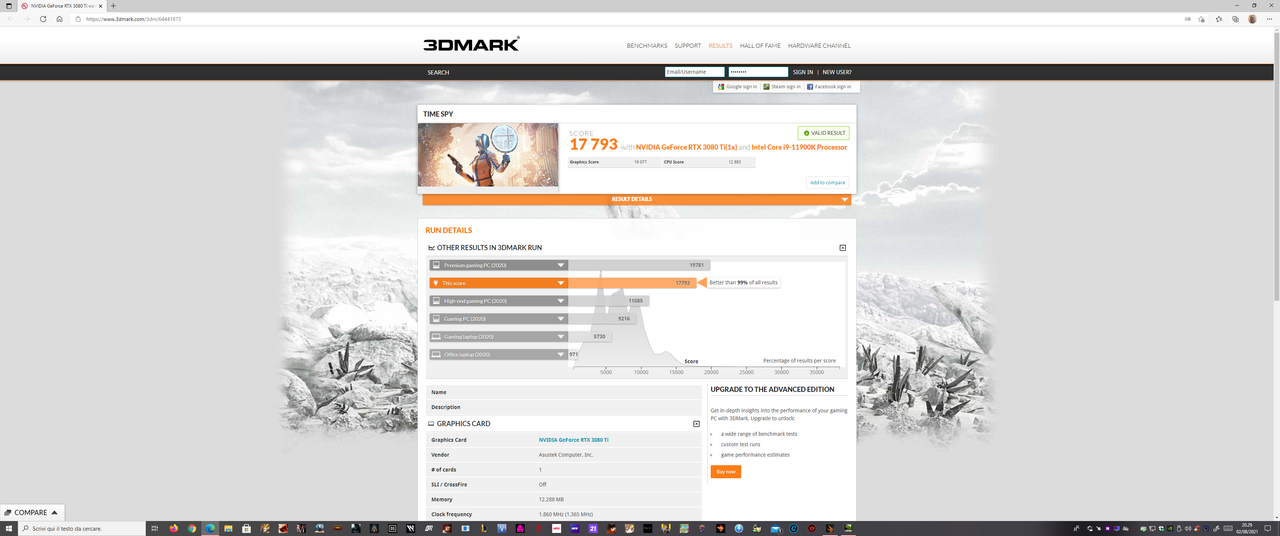Screen dimensions: 1280x536
Task: Click the Graphics Score value 19 077
Action: (x=640, y=162)
